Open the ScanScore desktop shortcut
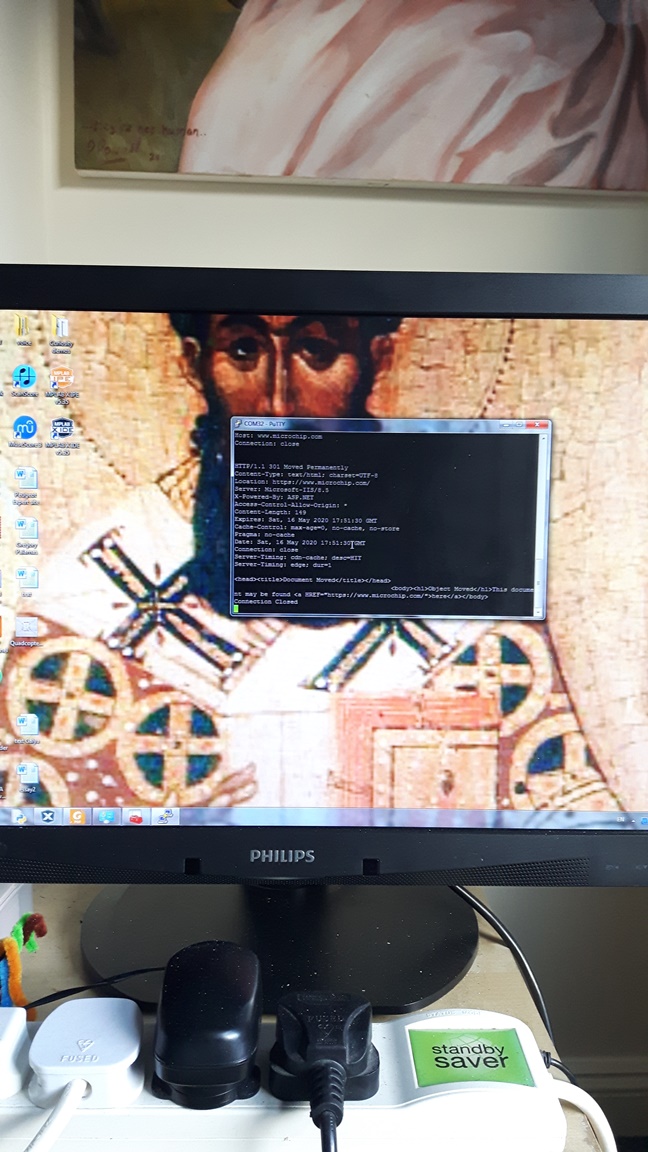 (x=24, y=380)
